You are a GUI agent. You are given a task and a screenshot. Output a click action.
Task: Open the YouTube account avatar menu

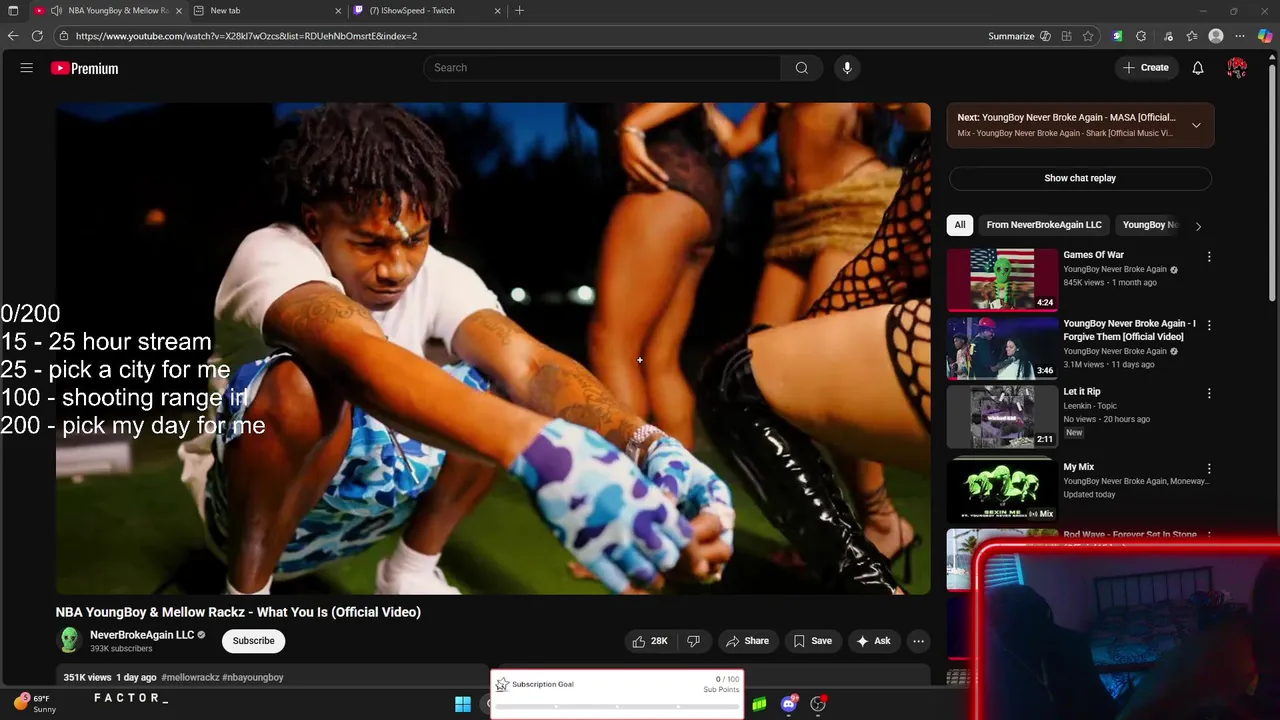click(1237, 68)
